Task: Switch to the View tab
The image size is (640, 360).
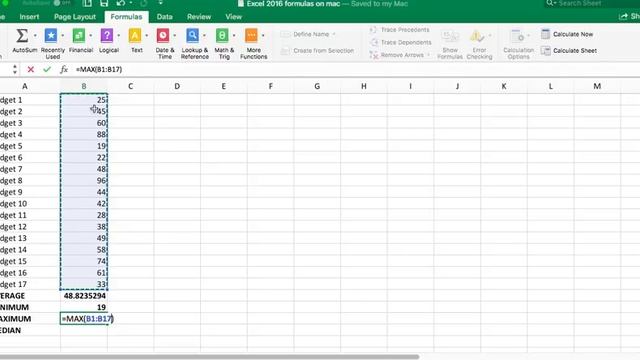Action: pyautogui.click(x=233, y=17)
